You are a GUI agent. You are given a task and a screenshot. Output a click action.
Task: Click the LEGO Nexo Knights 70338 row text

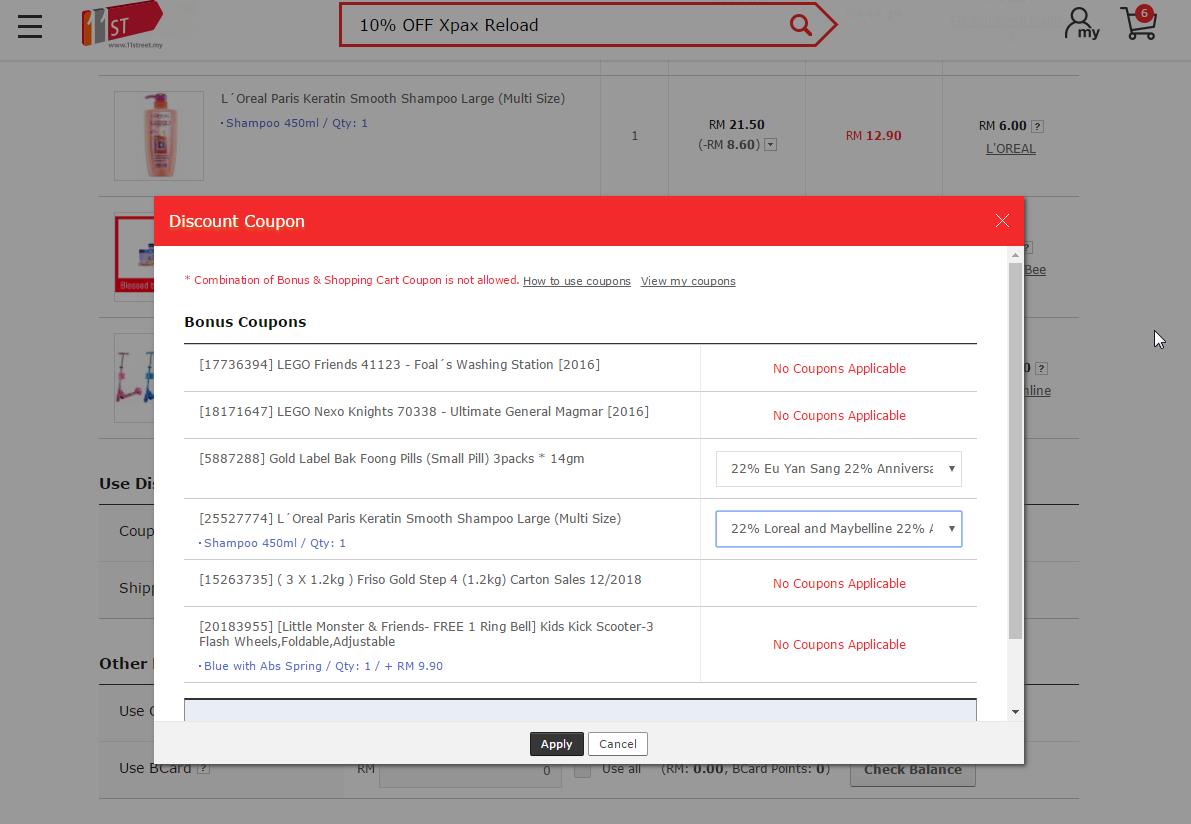coord(424,412)
